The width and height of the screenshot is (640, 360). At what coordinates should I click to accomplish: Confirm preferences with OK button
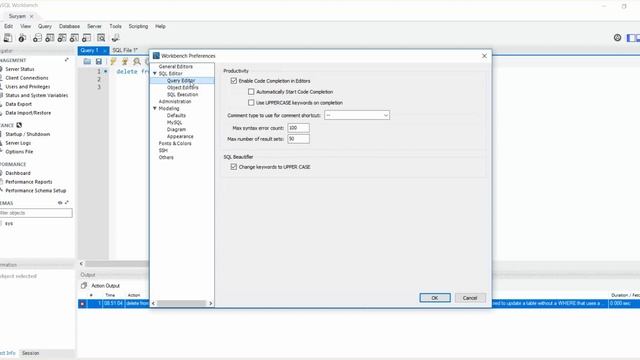point(435,298)
